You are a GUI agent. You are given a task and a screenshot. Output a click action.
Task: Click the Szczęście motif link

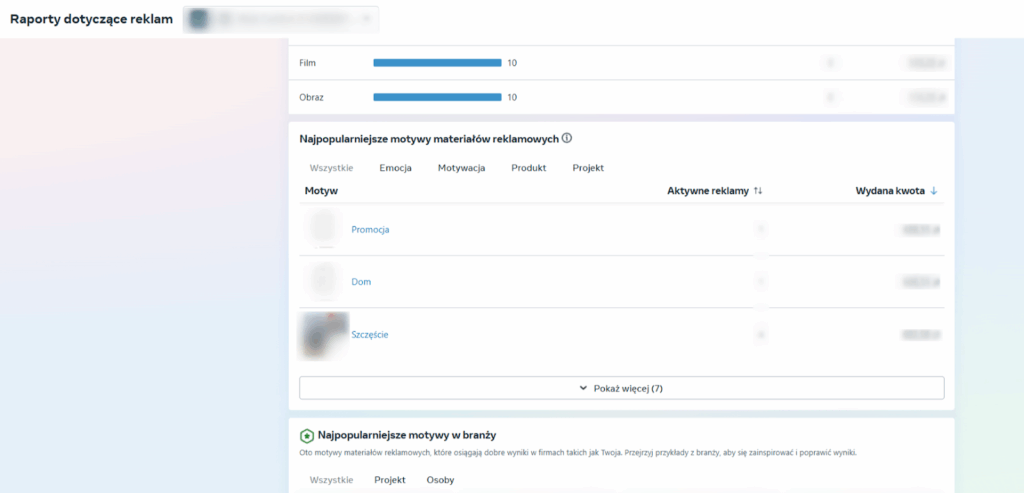click(370, 335)
